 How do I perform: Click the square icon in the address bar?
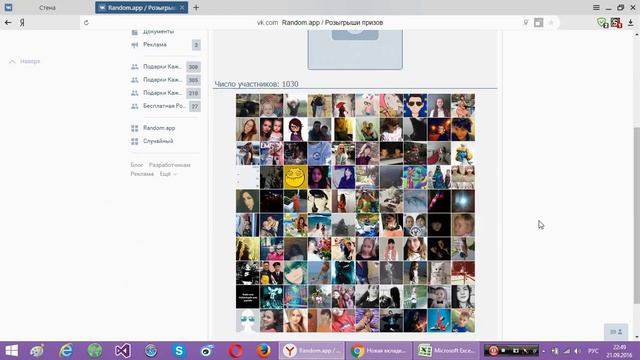[x=538, y=23]
